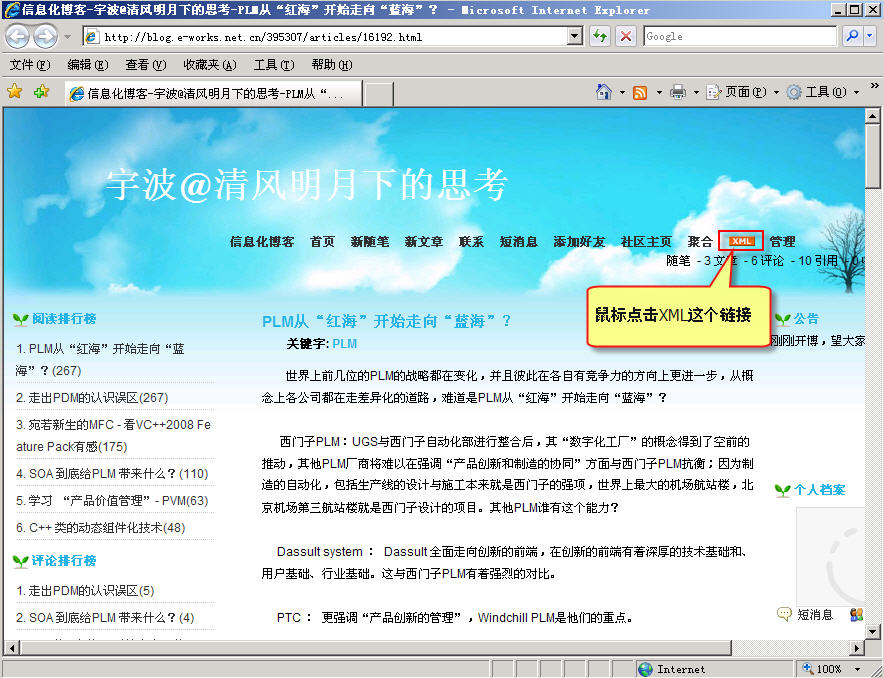Click the blog title 宇波@清风明月下的思考
The height and width of the screenshot is (678, 884).
307,184
